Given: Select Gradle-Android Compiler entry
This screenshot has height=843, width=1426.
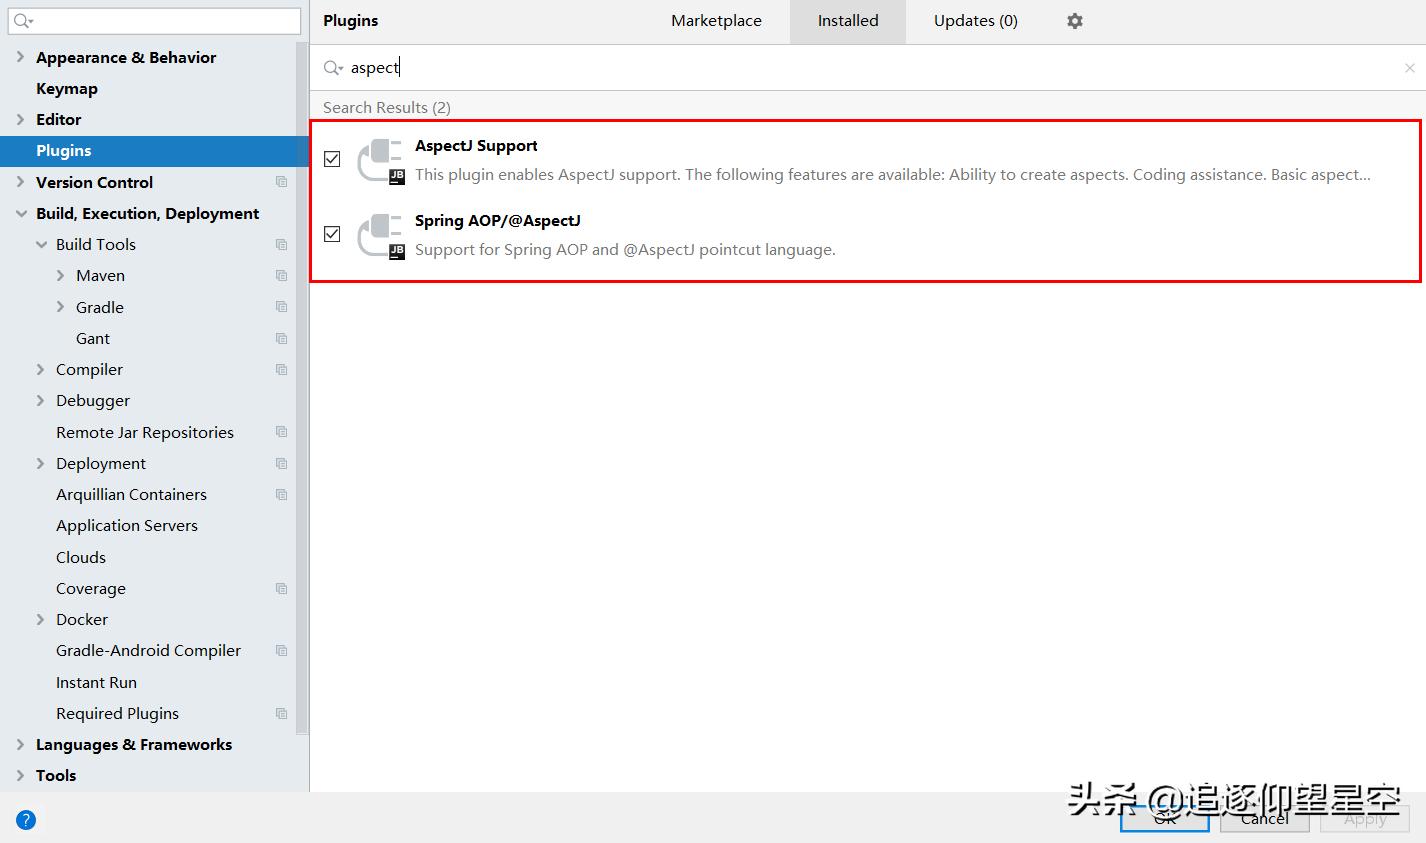Looking at the screenshot, I should coord(148,651).
